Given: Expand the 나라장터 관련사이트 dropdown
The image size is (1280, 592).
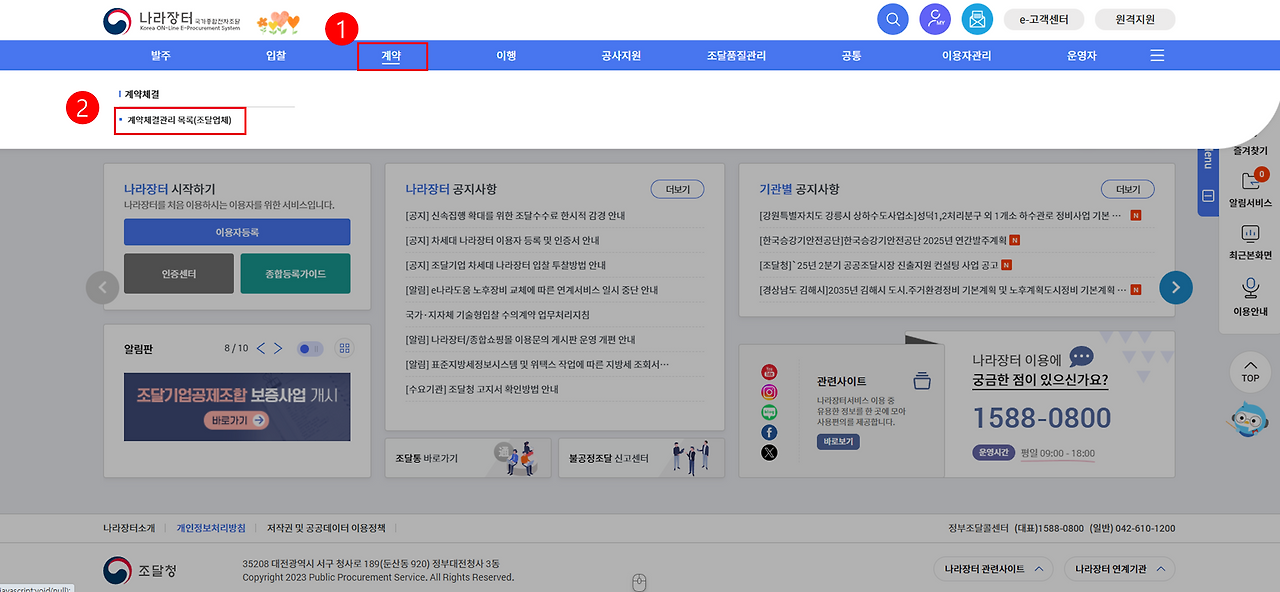Looking at the screenshot, I should 993,569.
